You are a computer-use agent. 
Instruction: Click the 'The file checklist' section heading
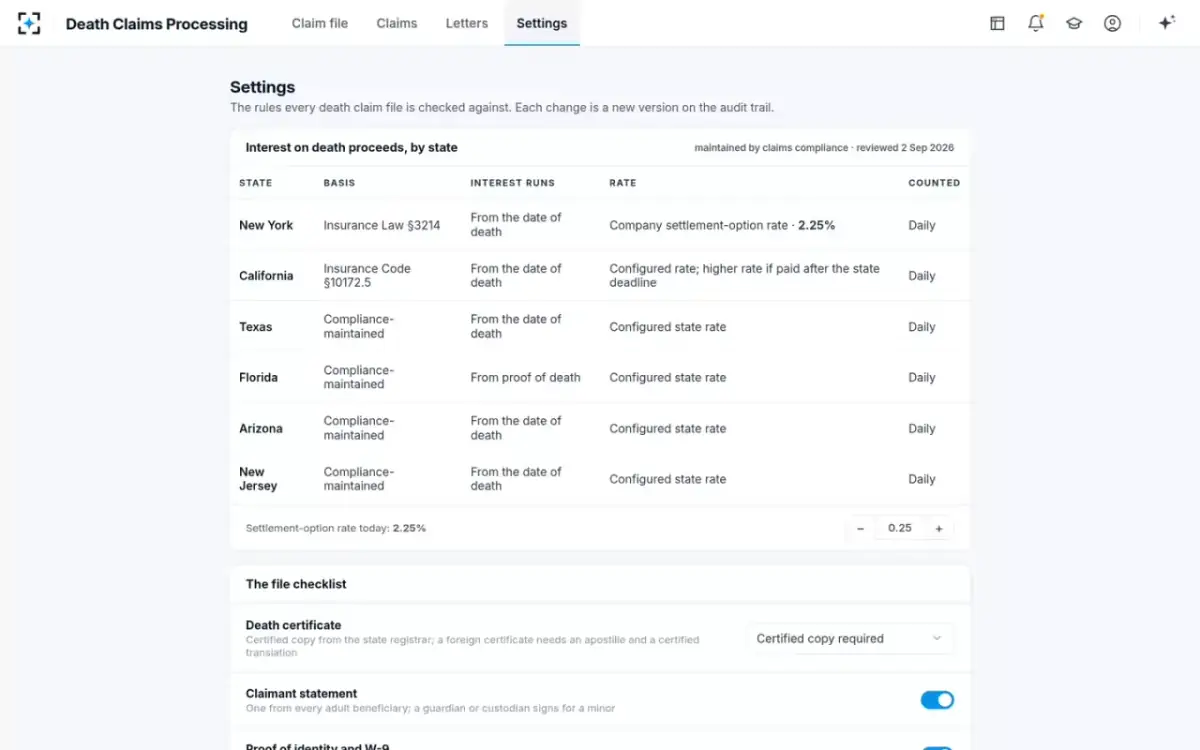pos(296,584)
